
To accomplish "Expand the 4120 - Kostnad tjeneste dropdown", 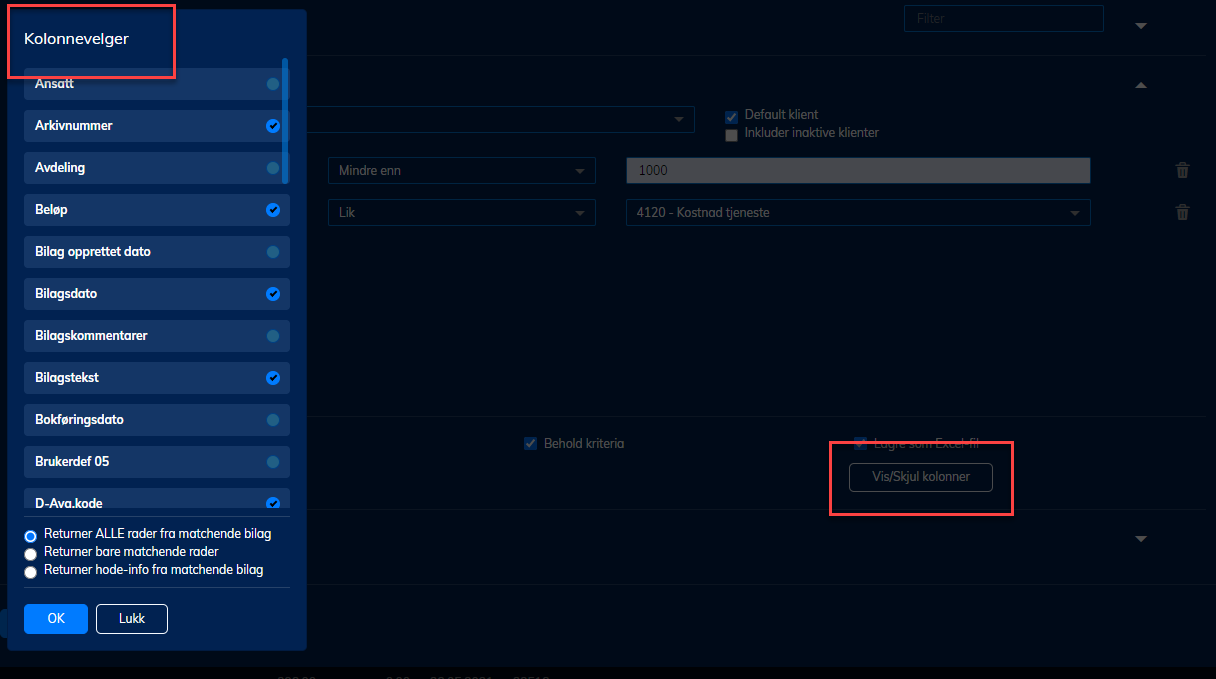I will (x=857, y=212).
